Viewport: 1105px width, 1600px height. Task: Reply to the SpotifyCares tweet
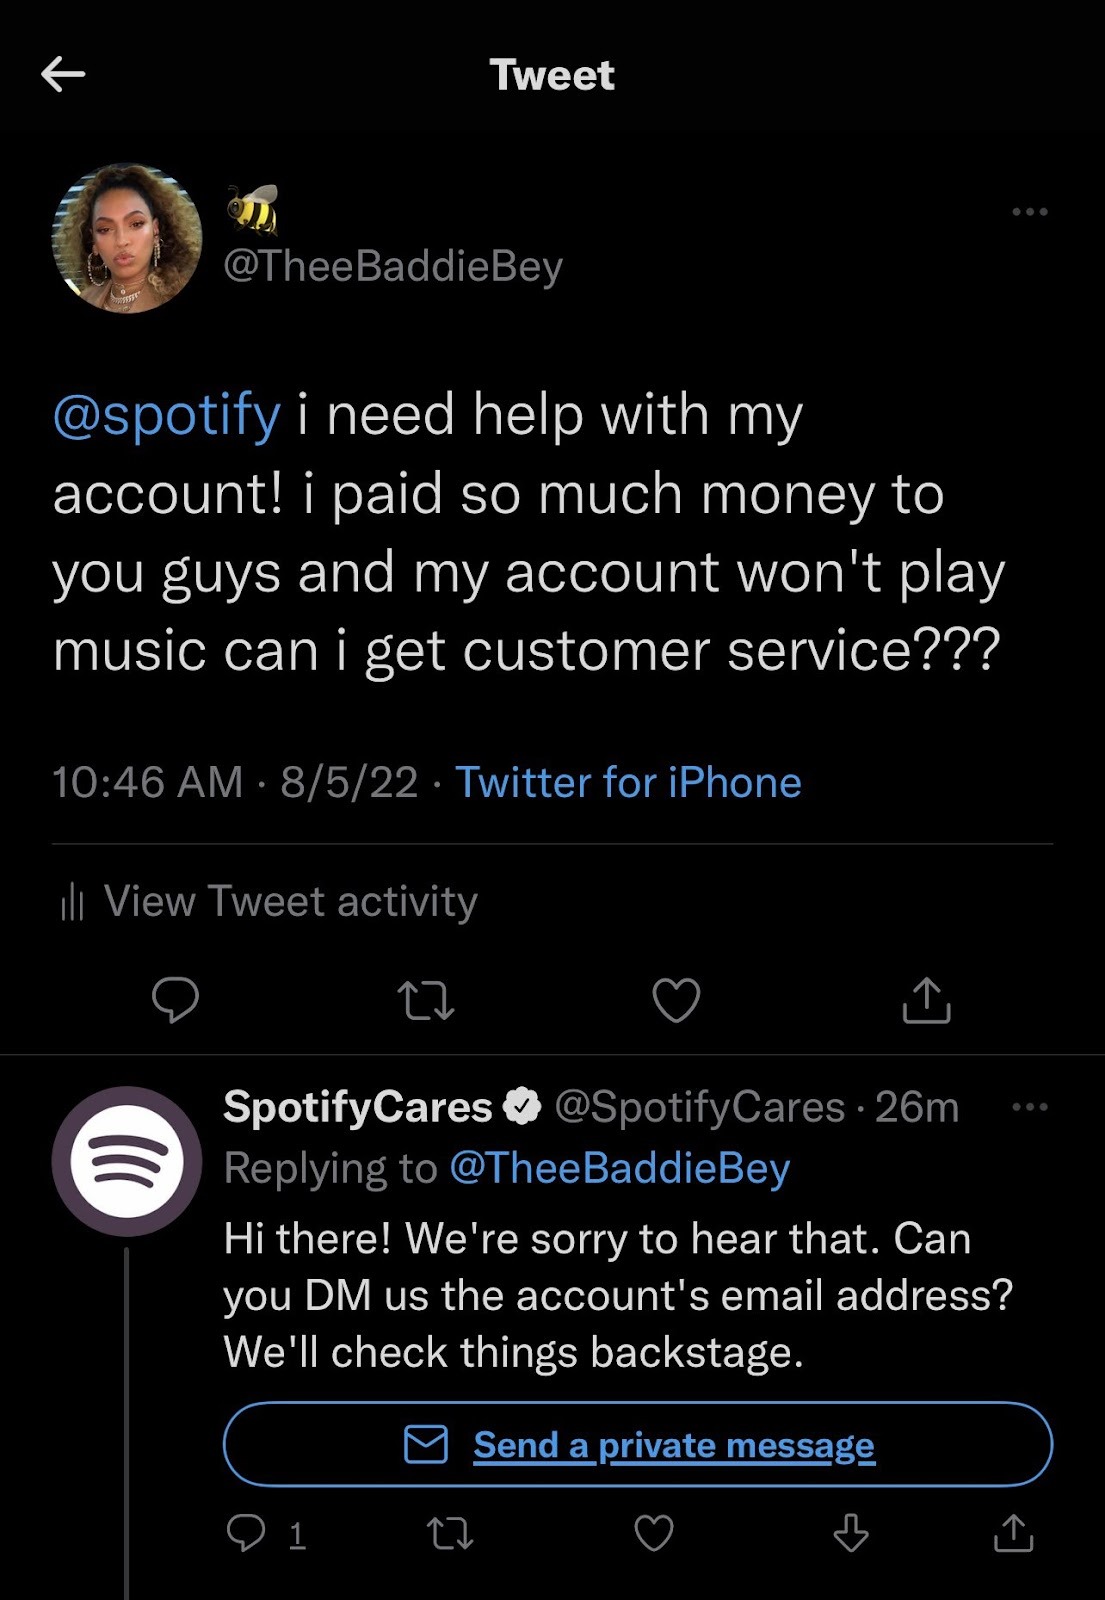click(x=246, y=1532)
